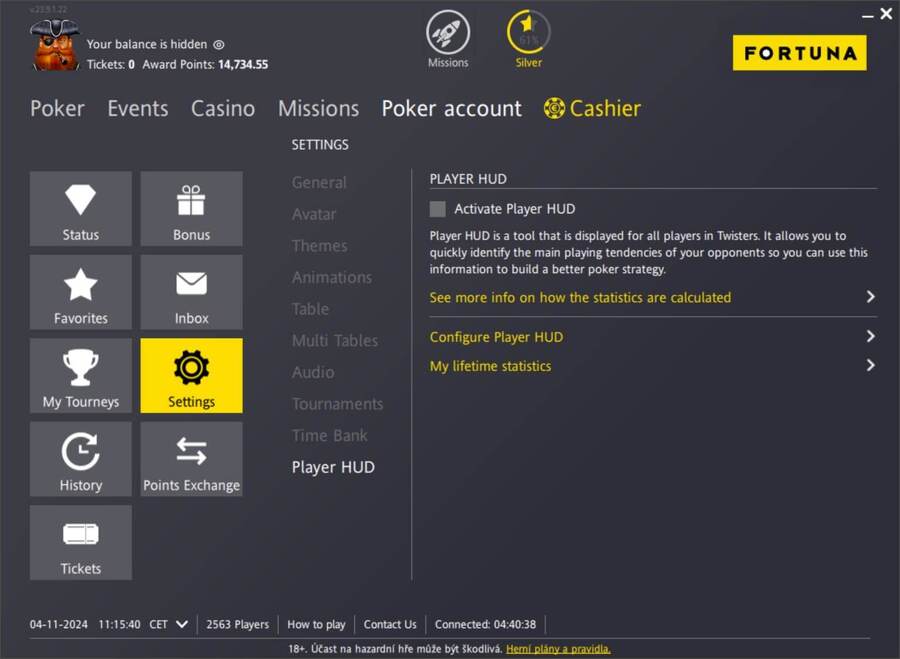Switch to the Poker tab
This screenshot has height=659, width=900.
click(x=57, y=108)
